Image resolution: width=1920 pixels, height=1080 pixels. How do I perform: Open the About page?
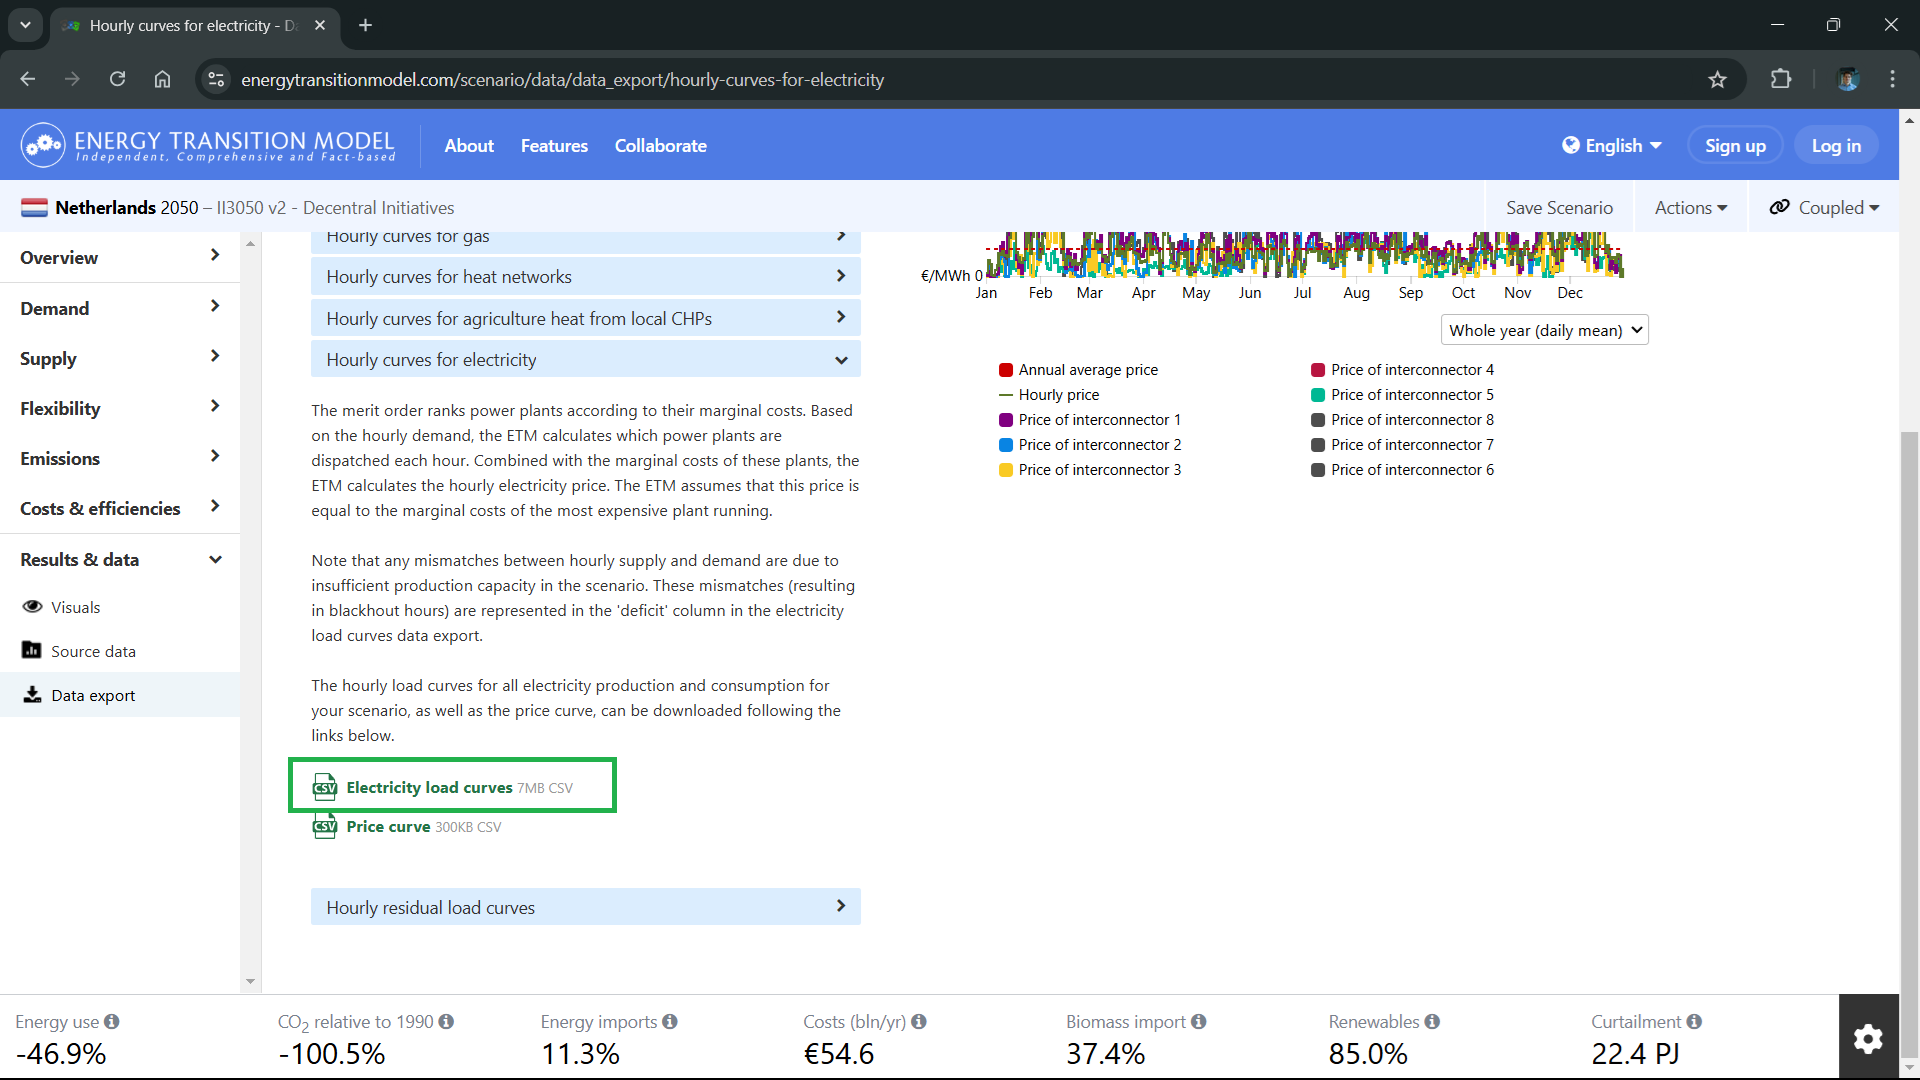(x=469, y=146)
